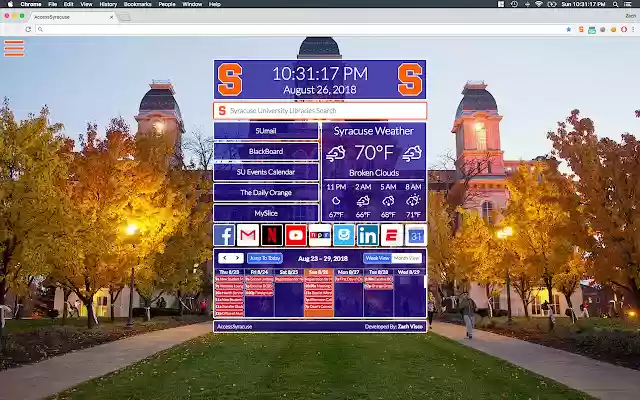Open the Netflix shortcut icon
640x400 pixels.
[272, 235]
